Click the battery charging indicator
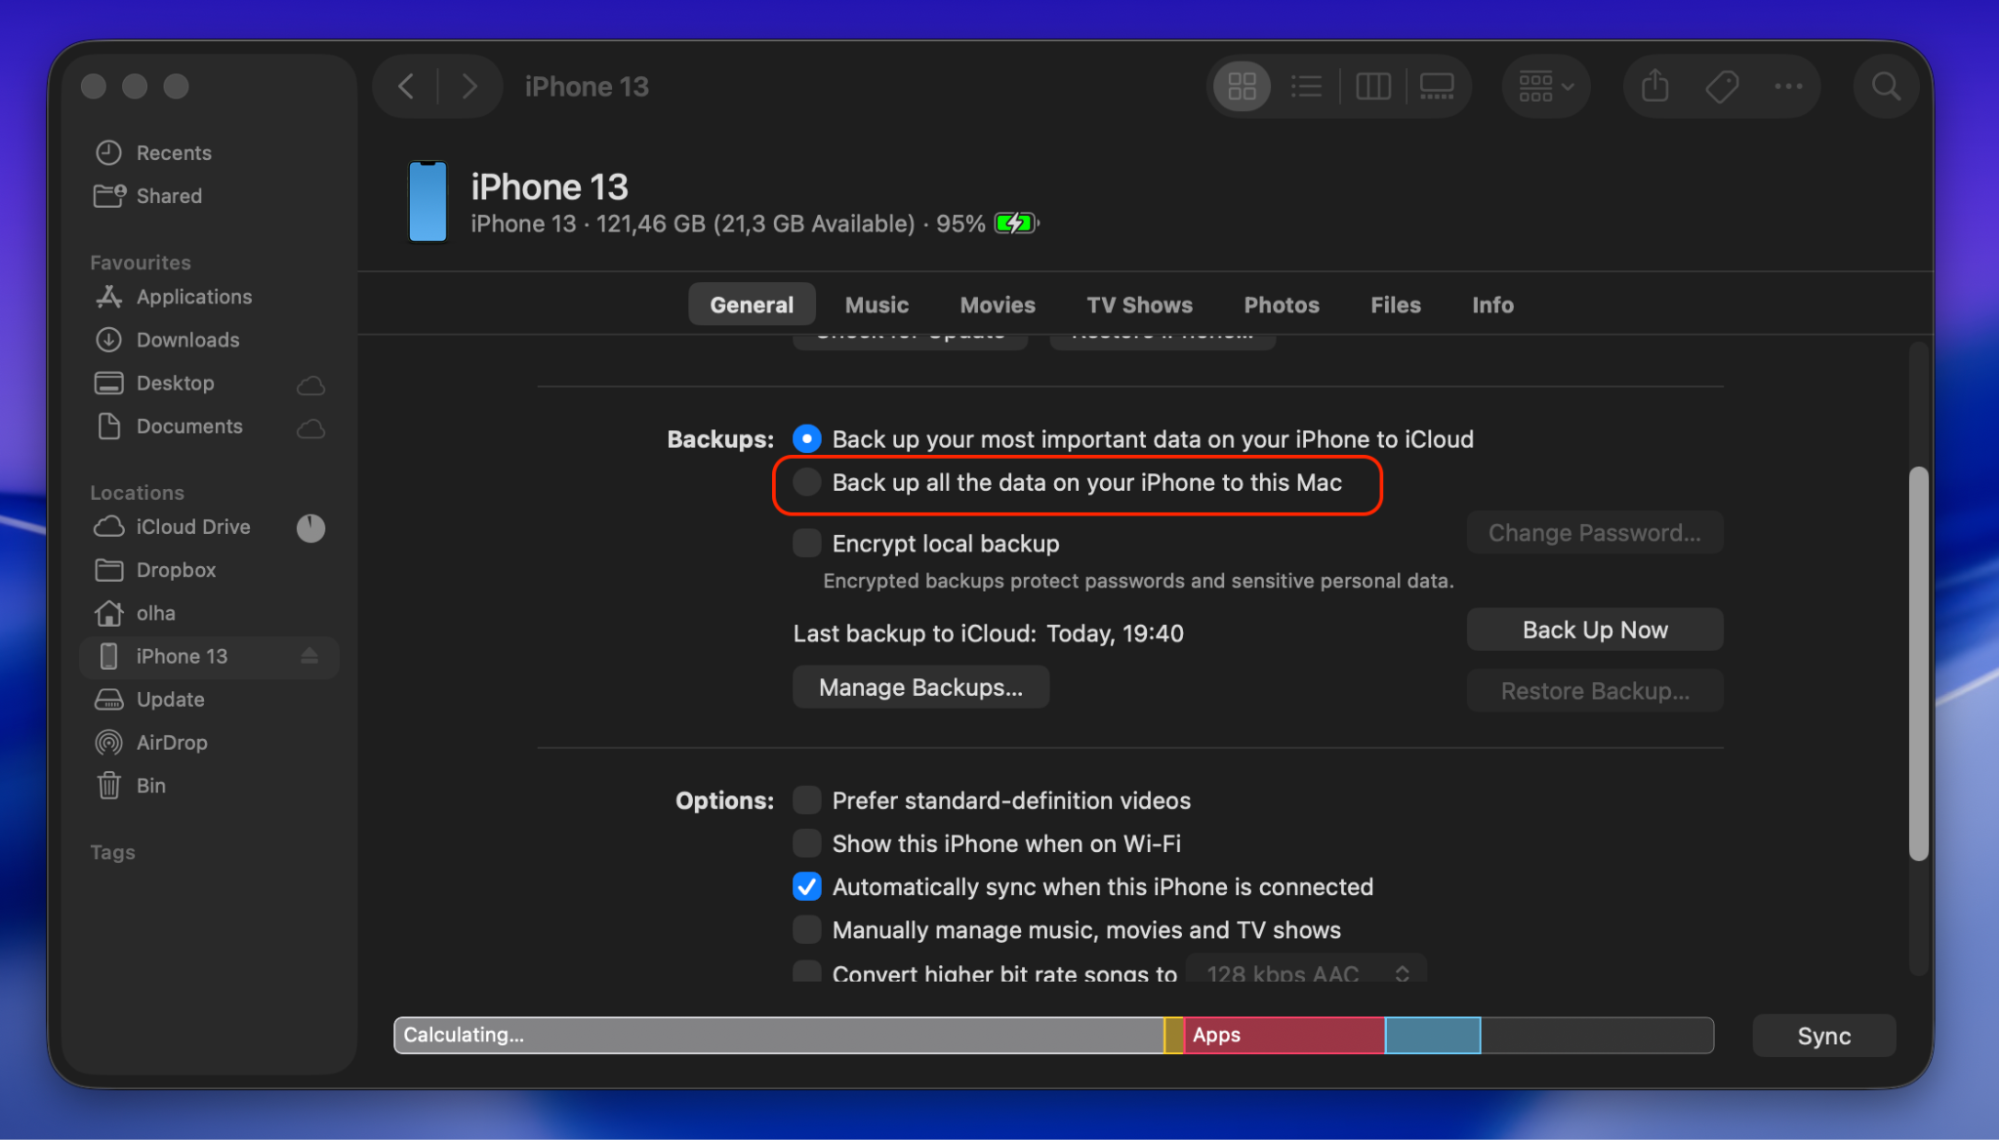 1017,223
